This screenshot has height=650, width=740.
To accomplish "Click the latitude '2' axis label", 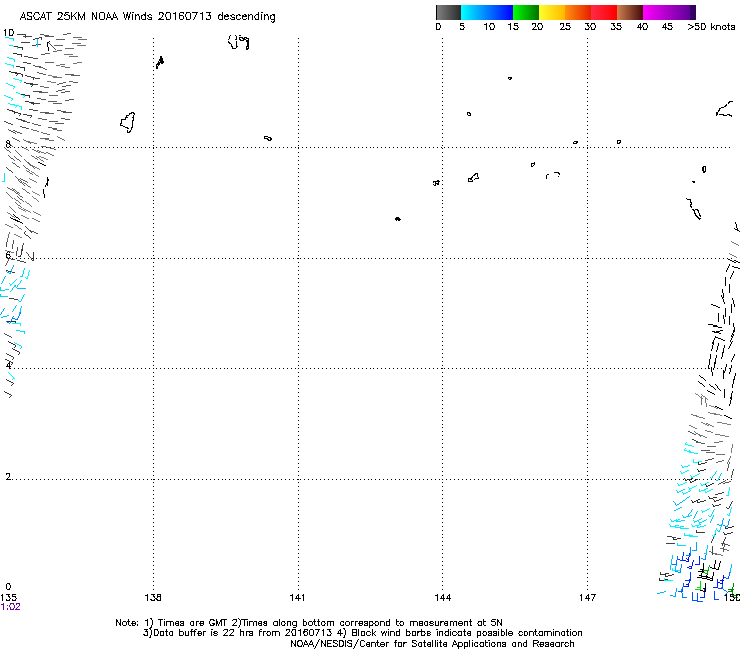I will pos(8,476).
